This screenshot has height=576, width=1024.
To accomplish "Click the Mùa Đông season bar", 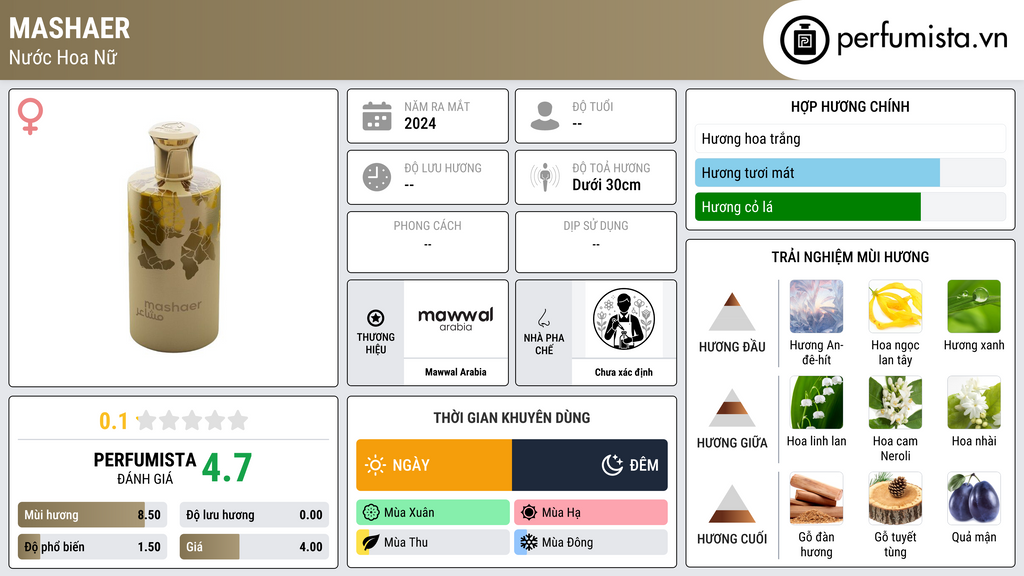I will (591, 543).
